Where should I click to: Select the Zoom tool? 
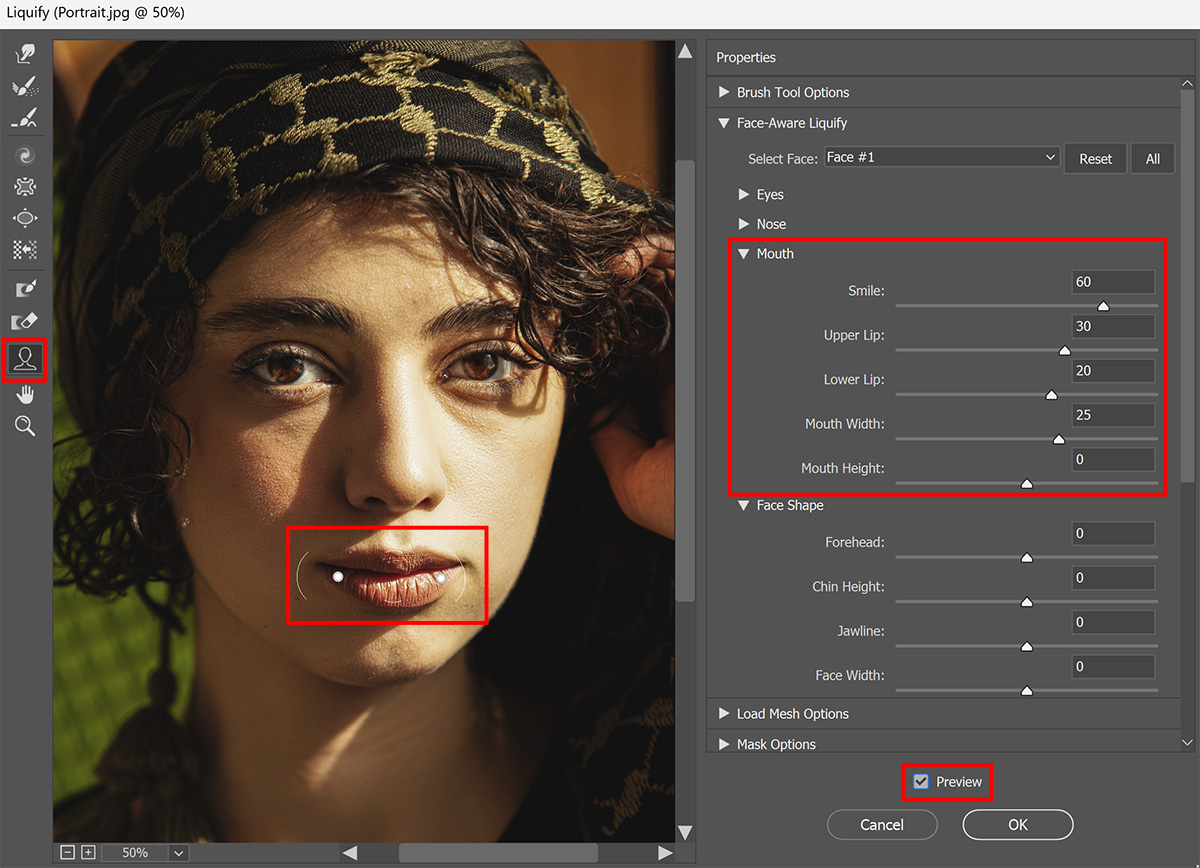pyautogui.click(x=25, y=425)
